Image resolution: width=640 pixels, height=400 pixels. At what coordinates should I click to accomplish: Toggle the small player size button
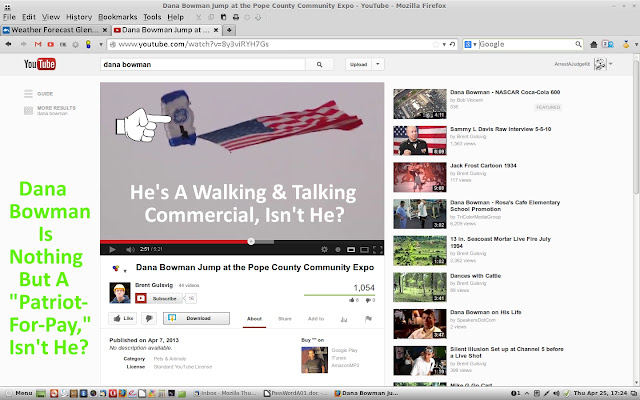pyautogui.click(x=351, y=249)
